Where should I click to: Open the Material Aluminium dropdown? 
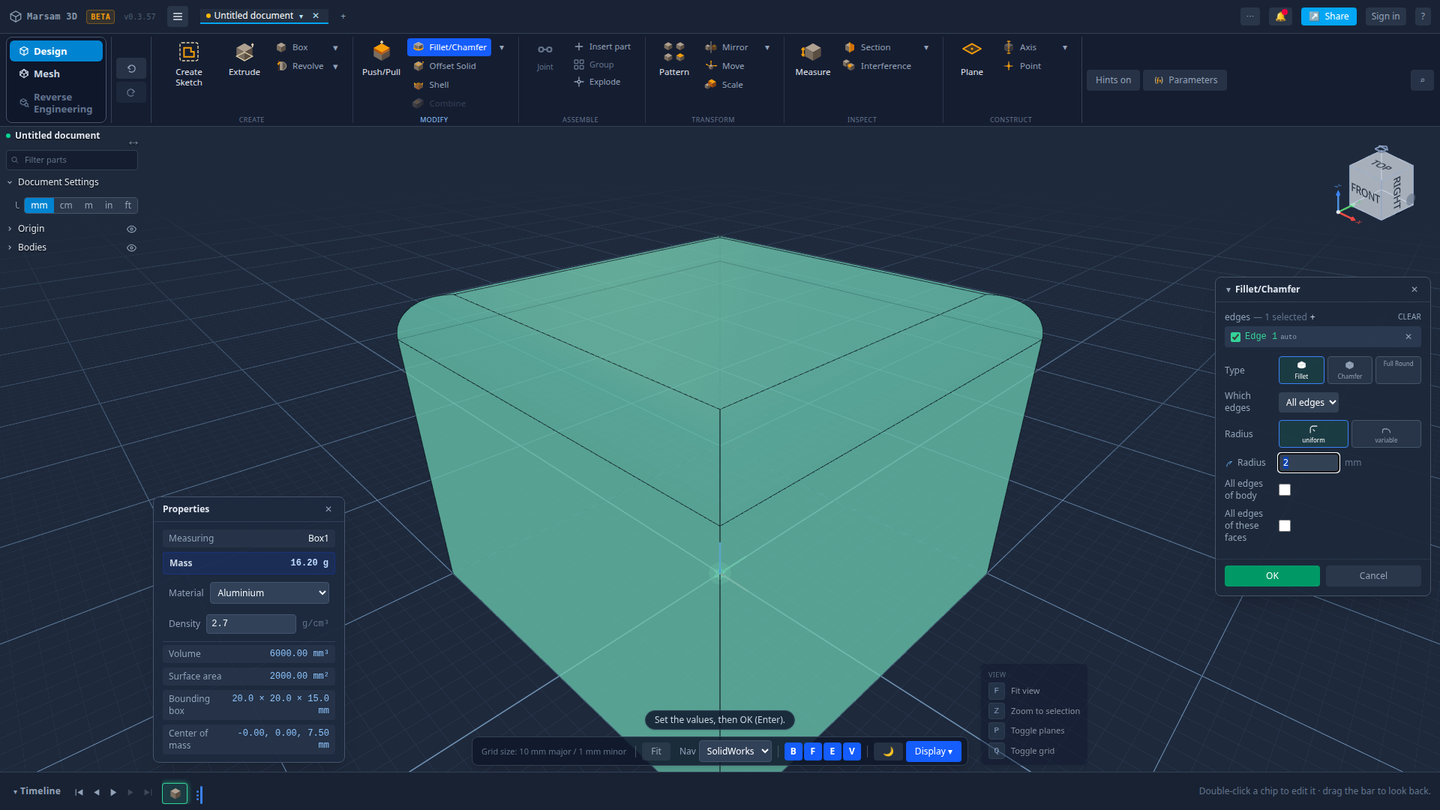pyautogui.click(x=269, y=593)
